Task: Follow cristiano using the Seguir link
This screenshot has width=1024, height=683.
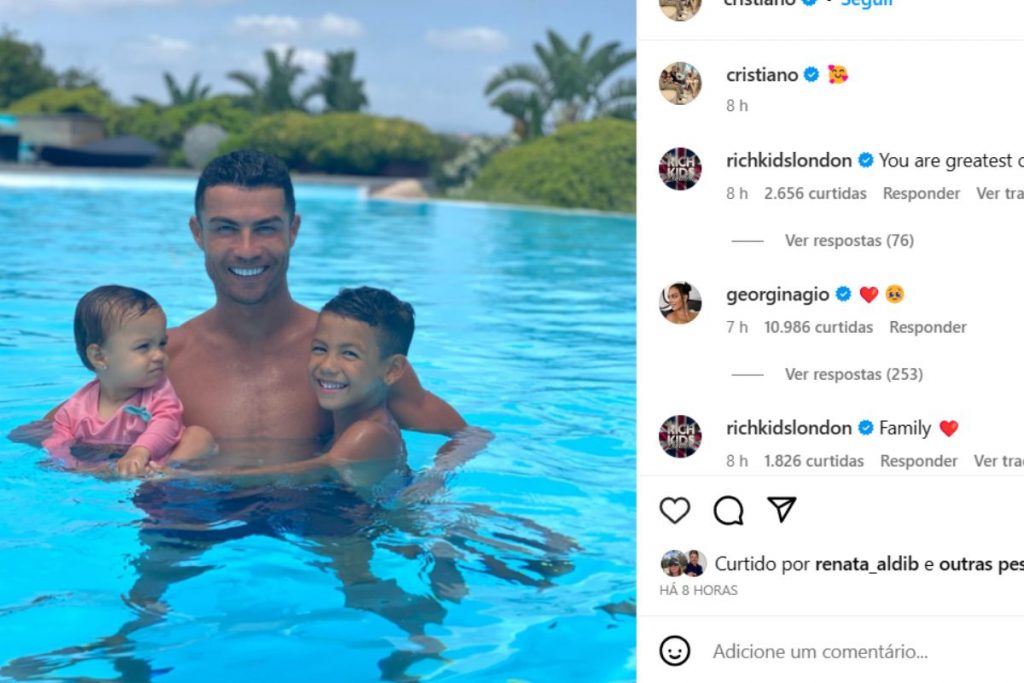Action: (866, 3)
